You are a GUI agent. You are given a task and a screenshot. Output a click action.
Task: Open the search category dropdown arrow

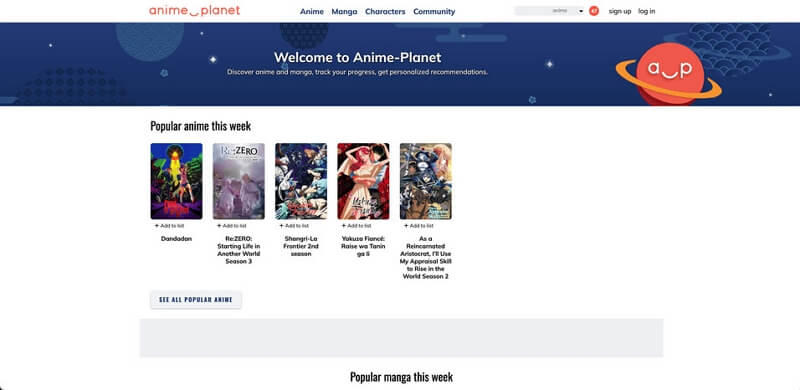click(x=581, y=11)
